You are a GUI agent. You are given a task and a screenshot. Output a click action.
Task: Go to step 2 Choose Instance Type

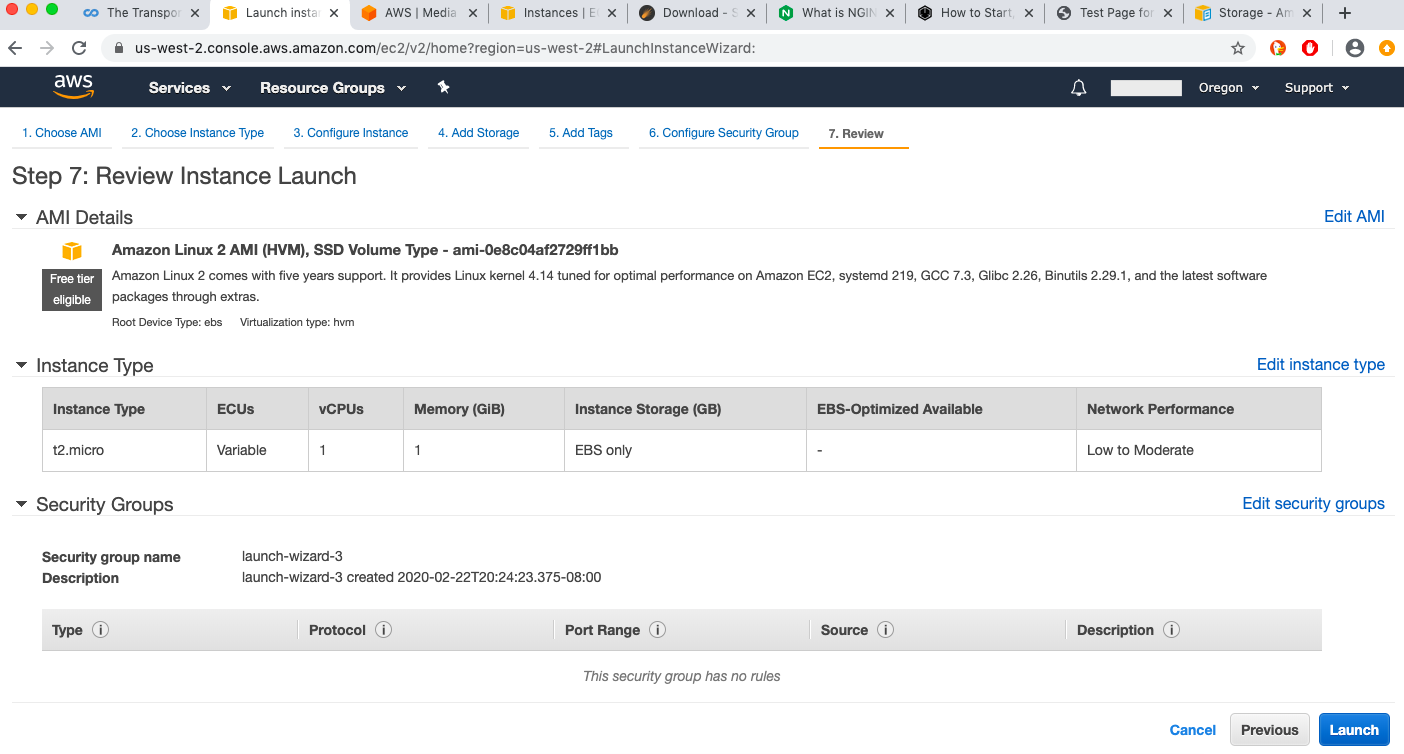click(197, 133)
